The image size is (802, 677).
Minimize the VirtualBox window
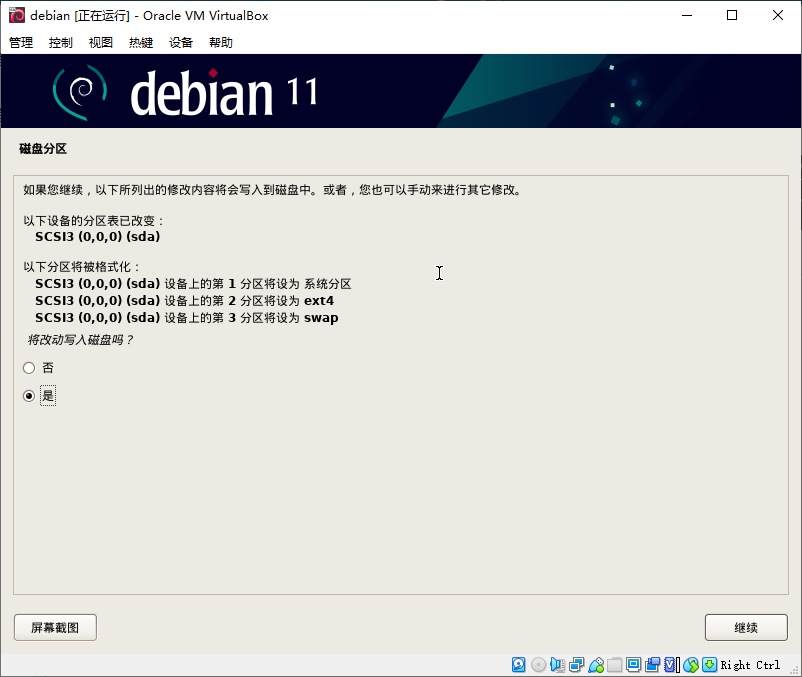pyautogui.click(x=687, y=15)
